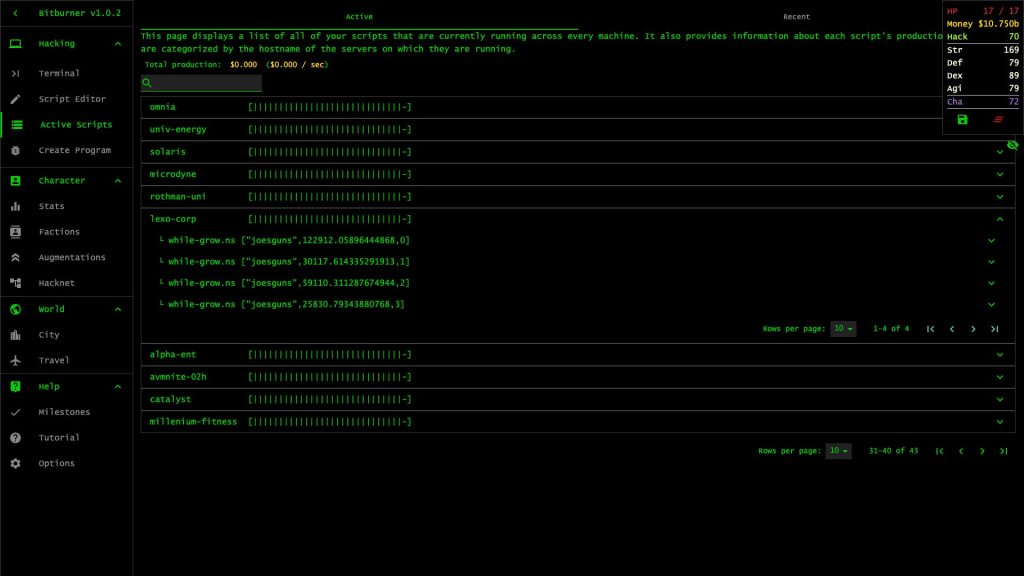Image resolution: width=1024 pixels, height=576 pixels.
Task: Expand the alpha-ent server row
Action: coord(1000,355)
